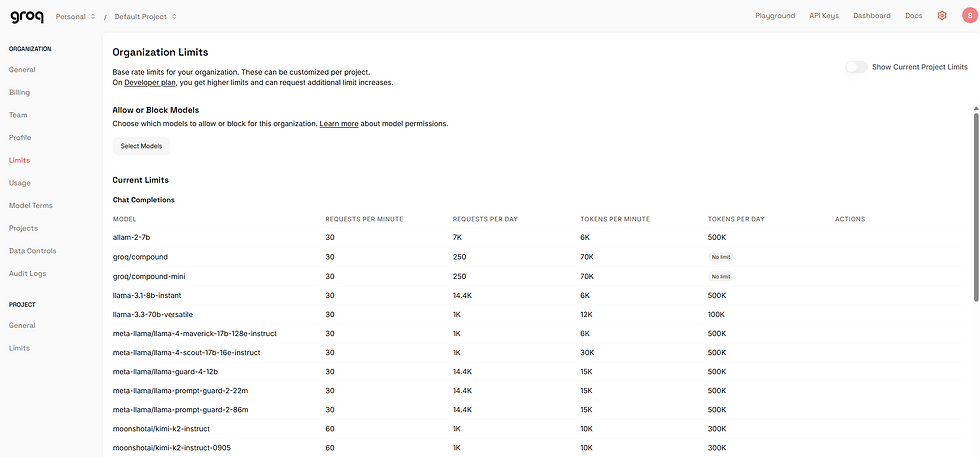This screenshot has height=457, width=980.
Task: Open Docs in the top bar
Action: pyautogui.click(x=913, y=16)
